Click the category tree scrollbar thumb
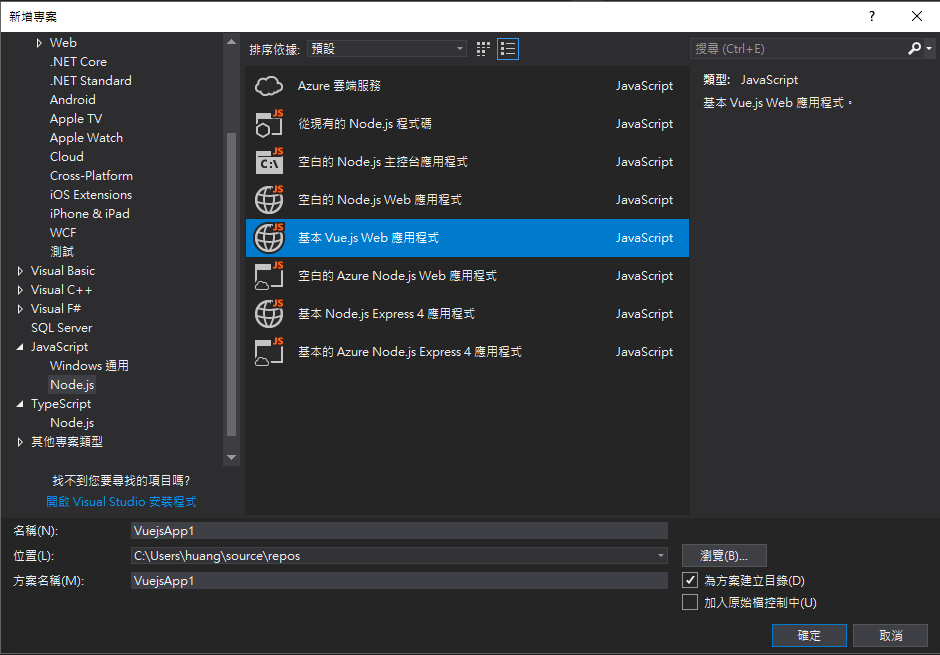The image size is (940, 655). click(231, 284)
